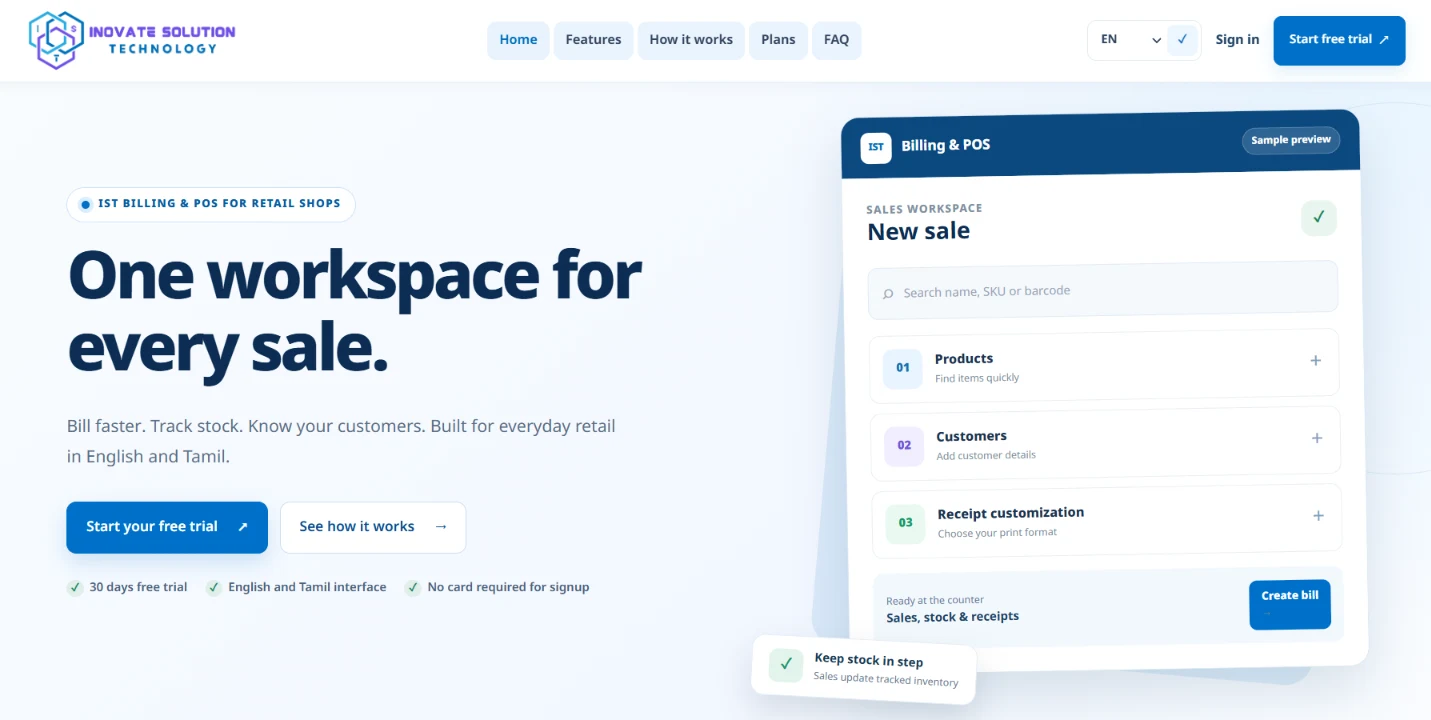
Task: Expand the Receipt customization row with plus
Action: [x=1319, y=516]
